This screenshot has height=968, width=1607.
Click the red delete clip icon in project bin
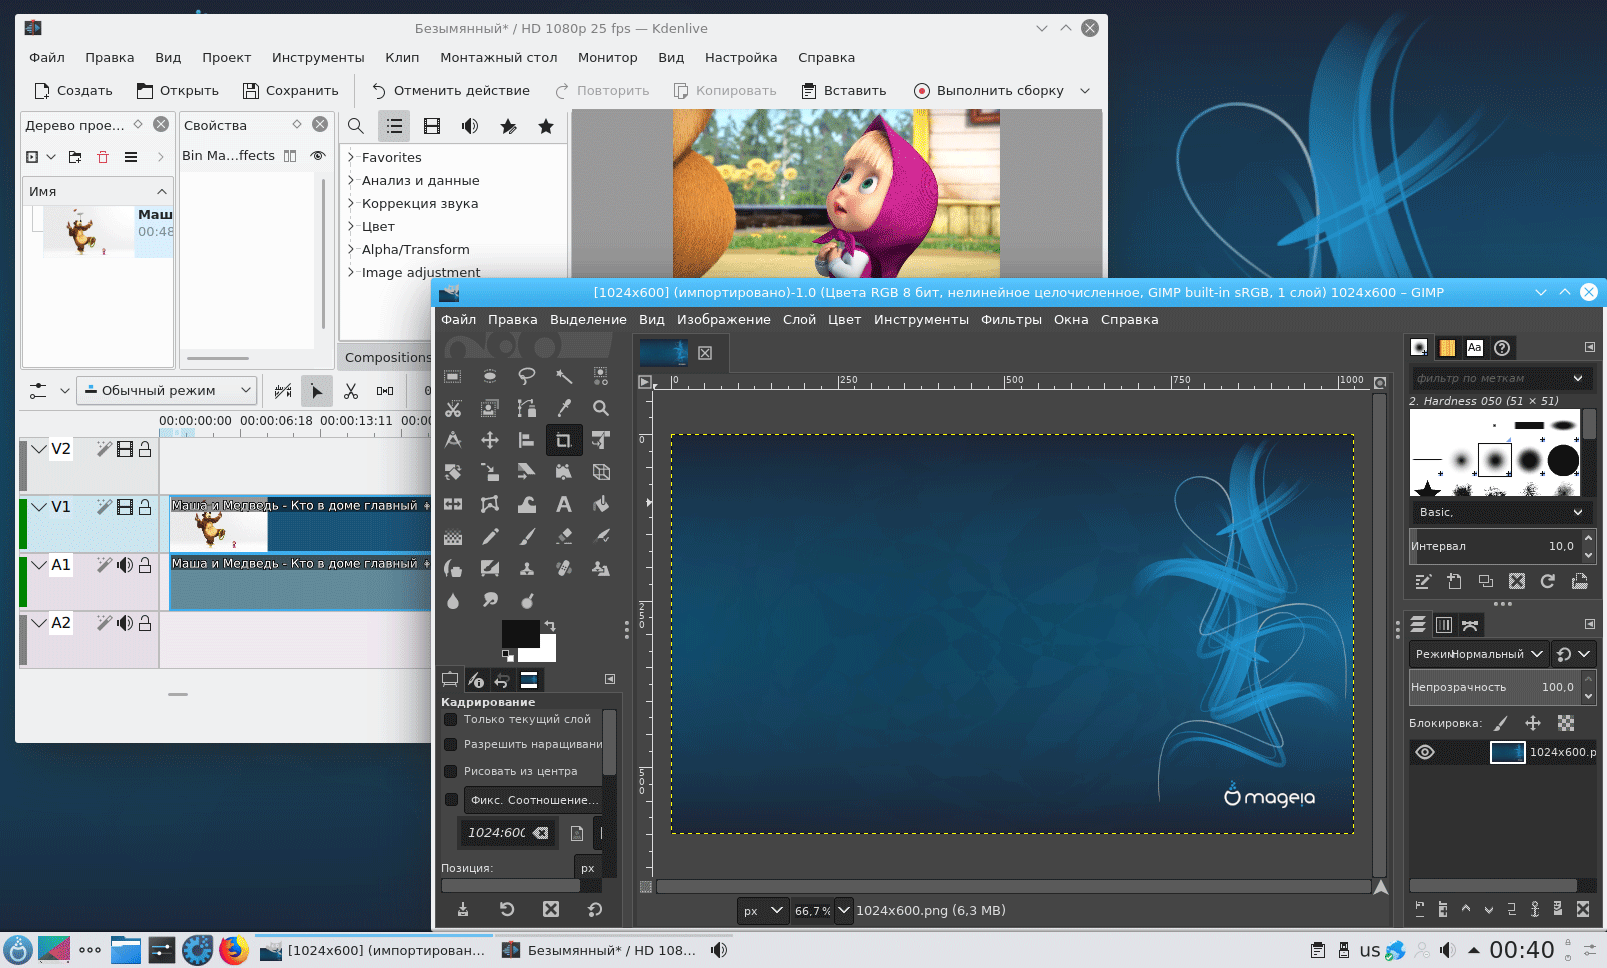pos(103,157)
